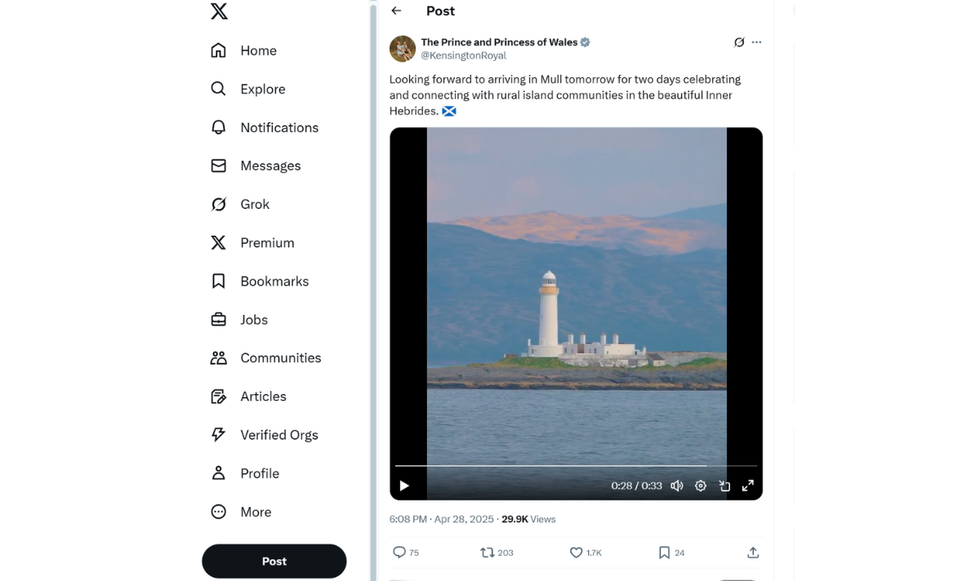The image size is (980, 581).
Task: Click the Grok icon on the post
Action: [739, 42]
